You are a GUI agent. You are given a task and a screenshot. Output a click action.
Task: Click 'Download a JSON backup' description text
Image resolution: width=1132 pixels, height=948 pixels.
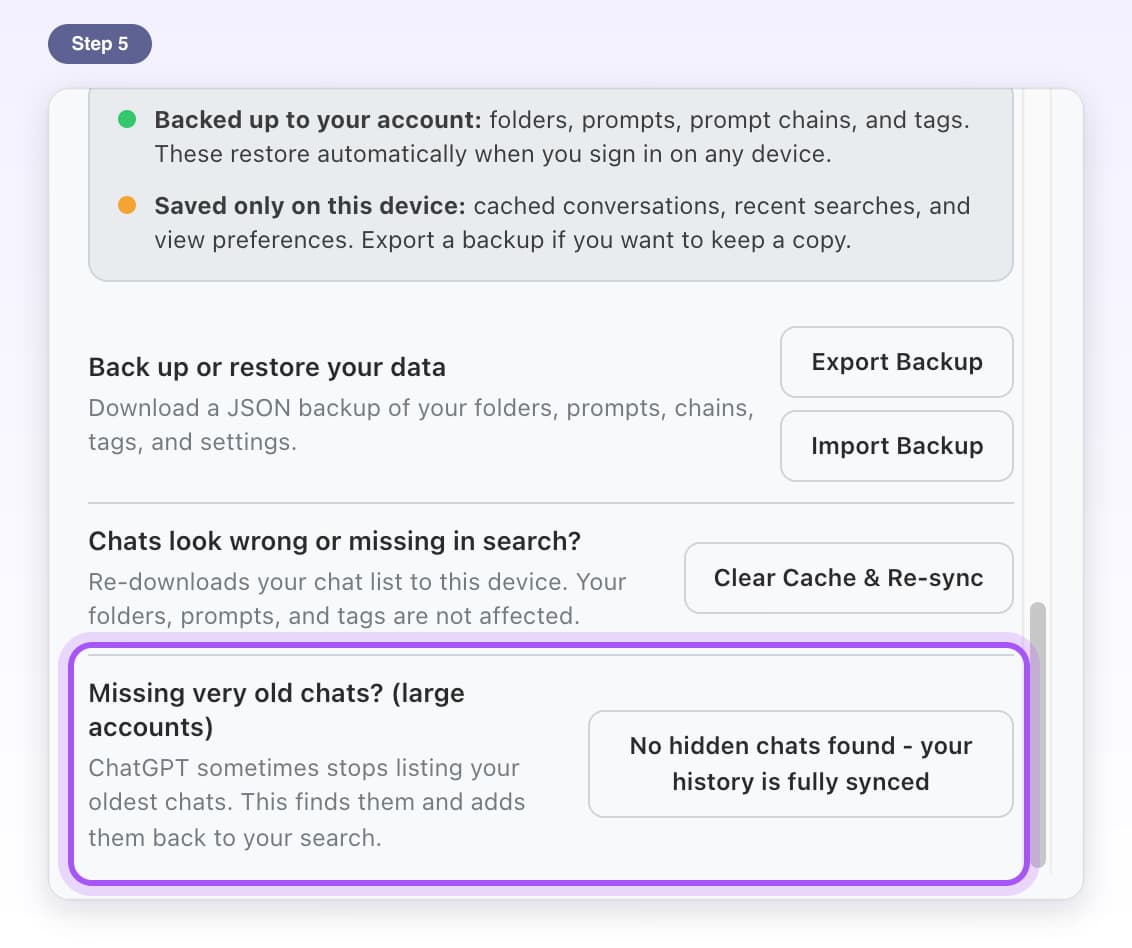coord(421,425)
